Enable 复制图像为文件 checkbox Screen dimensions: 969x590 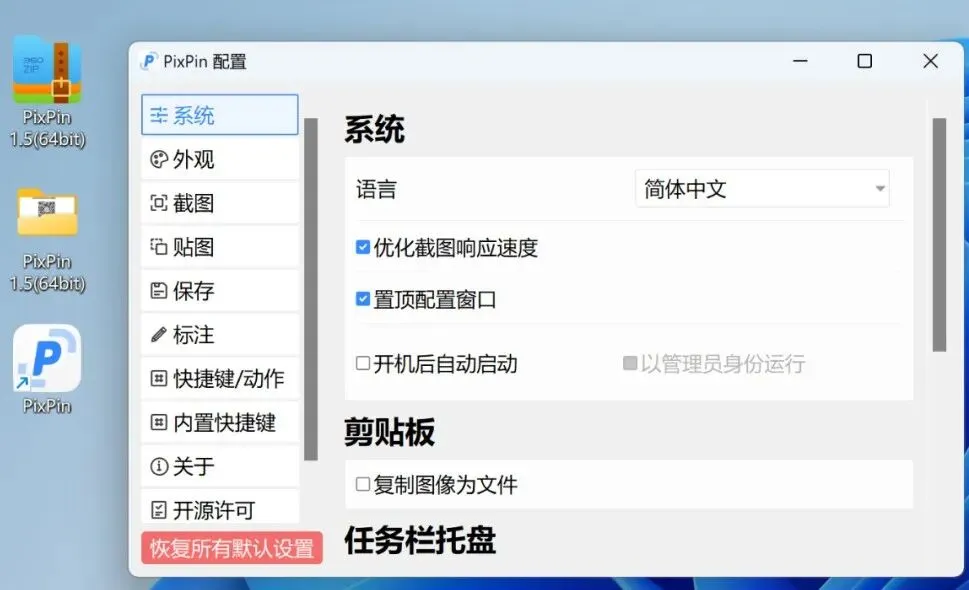pos(363,484)
